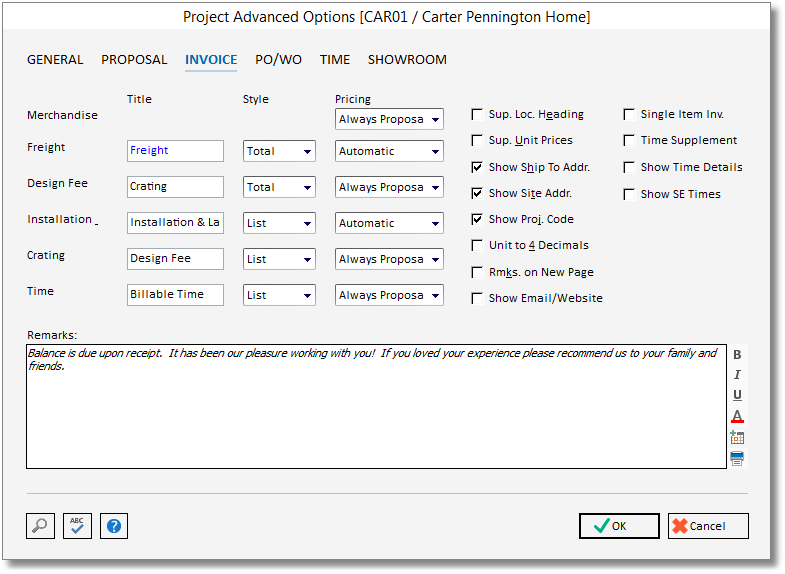The width and height of the screenshot is (785, 574).
Task: Toggle Sup. Unit Prices checkbox
Action: tap(477, 141)
